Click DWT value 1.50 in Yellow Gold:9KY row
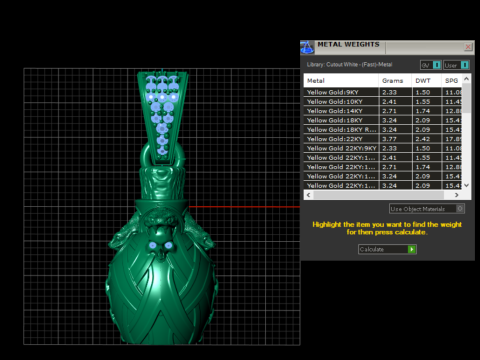Screen dimensions: 480x360 click(423, 92)
